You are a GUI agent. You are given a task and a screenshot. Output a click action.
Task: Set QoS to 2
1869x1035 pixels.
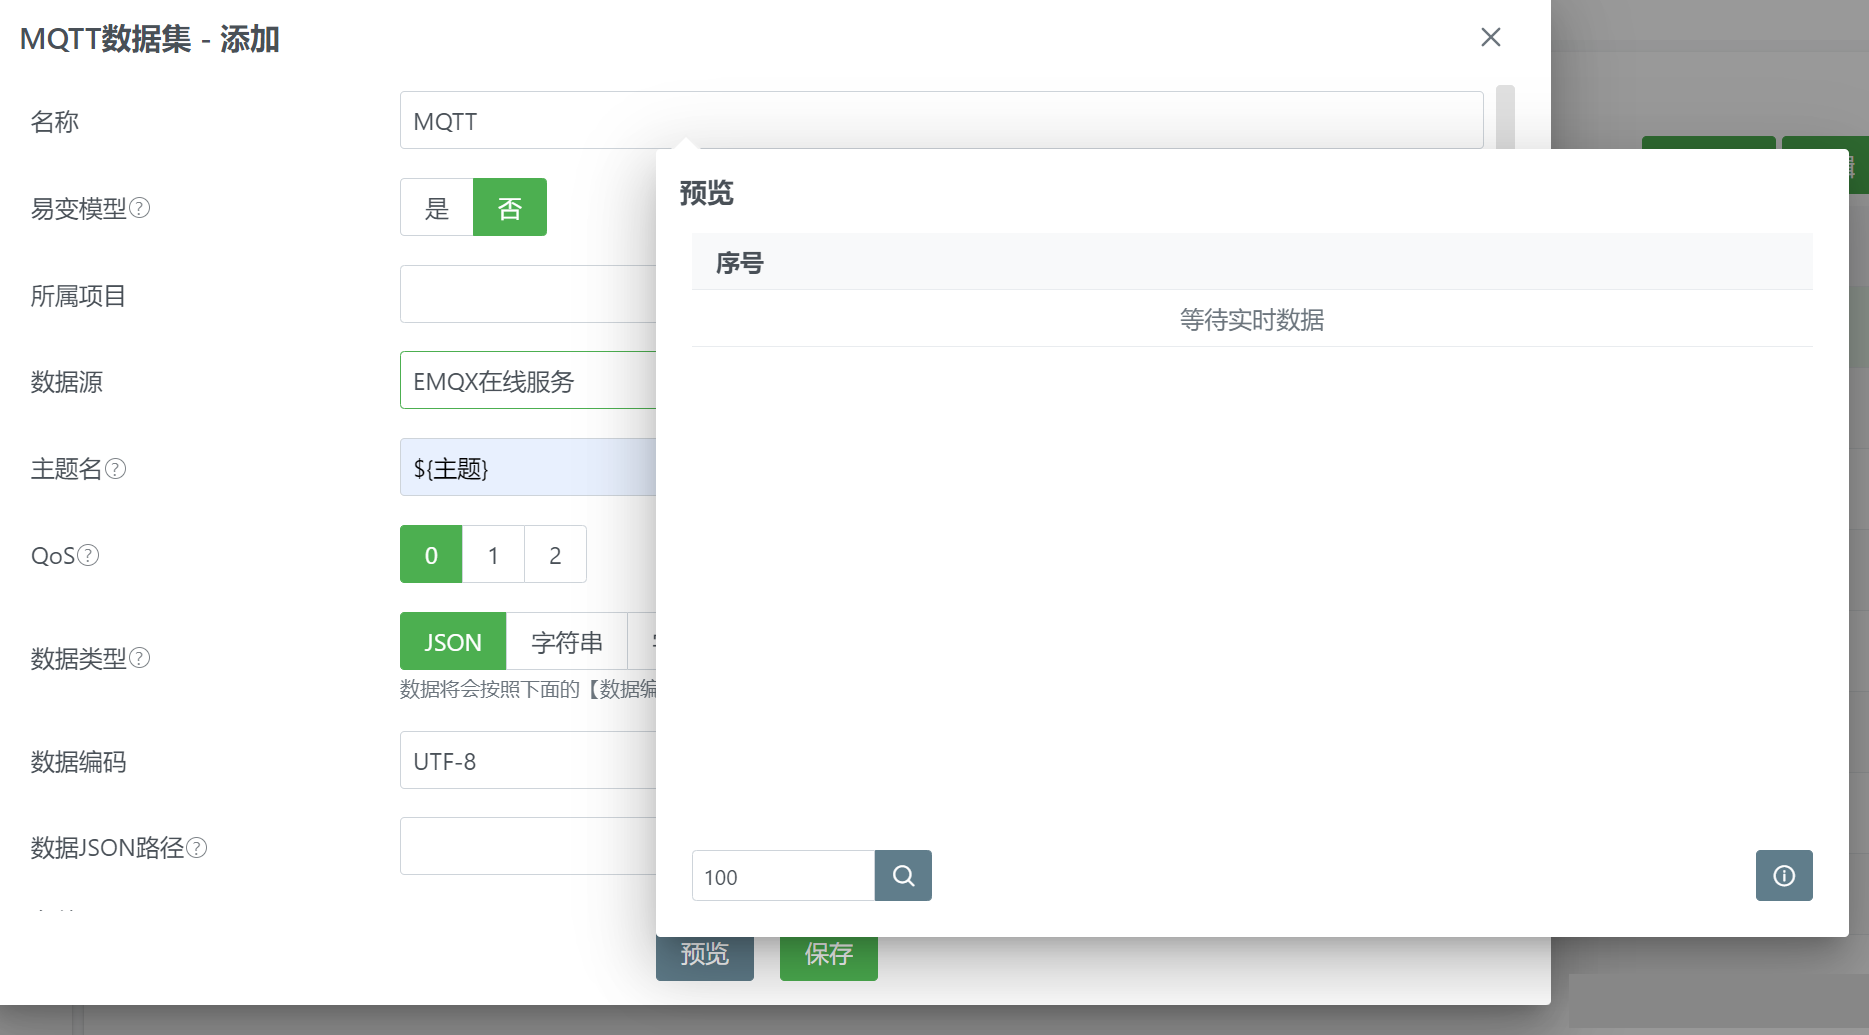pyautogui.click(x=555, y=554)
